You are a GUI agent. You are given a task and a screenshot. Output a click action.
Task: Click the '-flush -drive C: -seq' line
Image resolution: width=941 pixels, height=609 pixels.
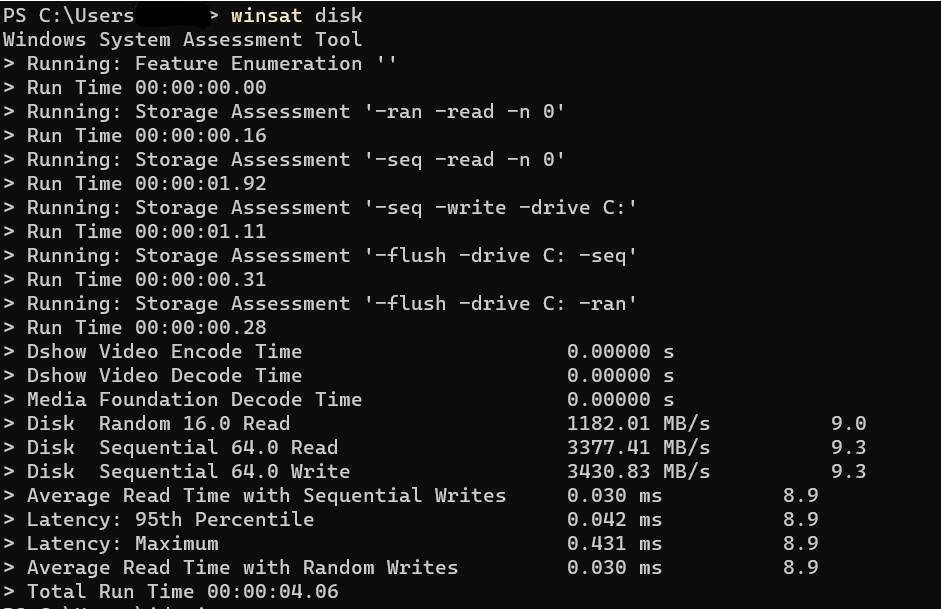coord(332,255)
